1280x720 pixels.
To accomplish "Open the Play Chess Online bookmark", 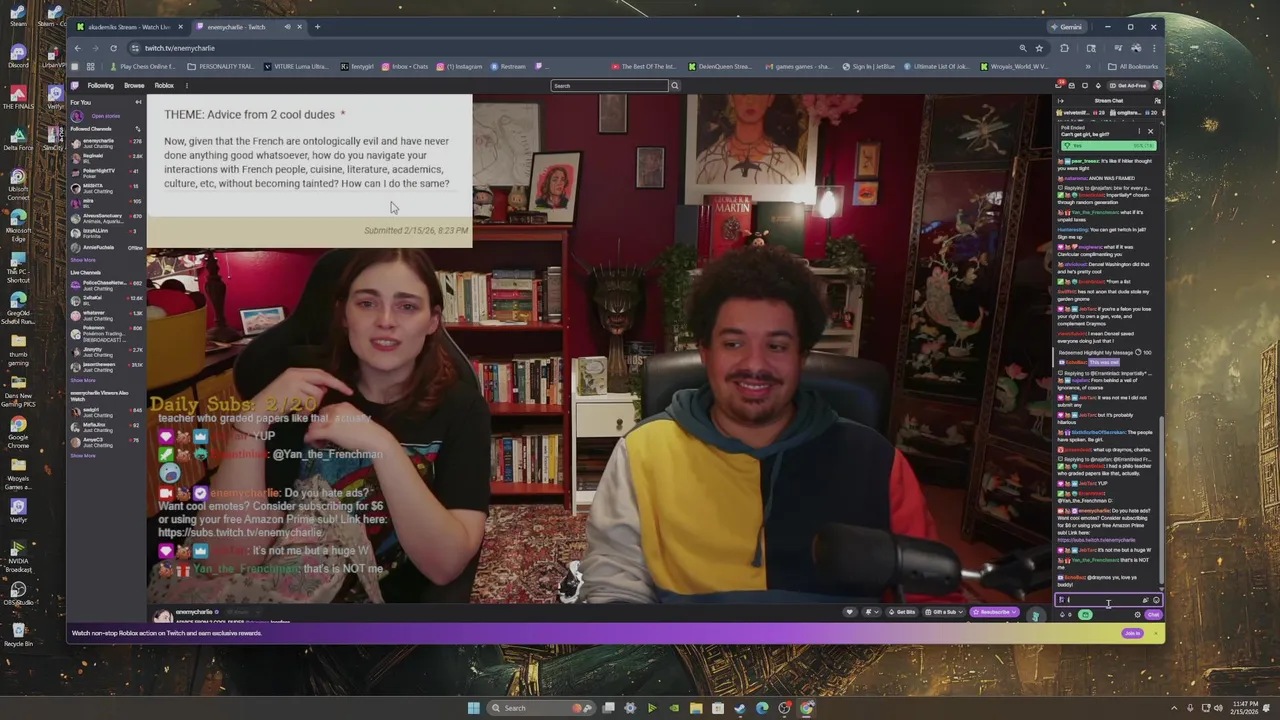I will pyautogui.click(x=143, y=67).
